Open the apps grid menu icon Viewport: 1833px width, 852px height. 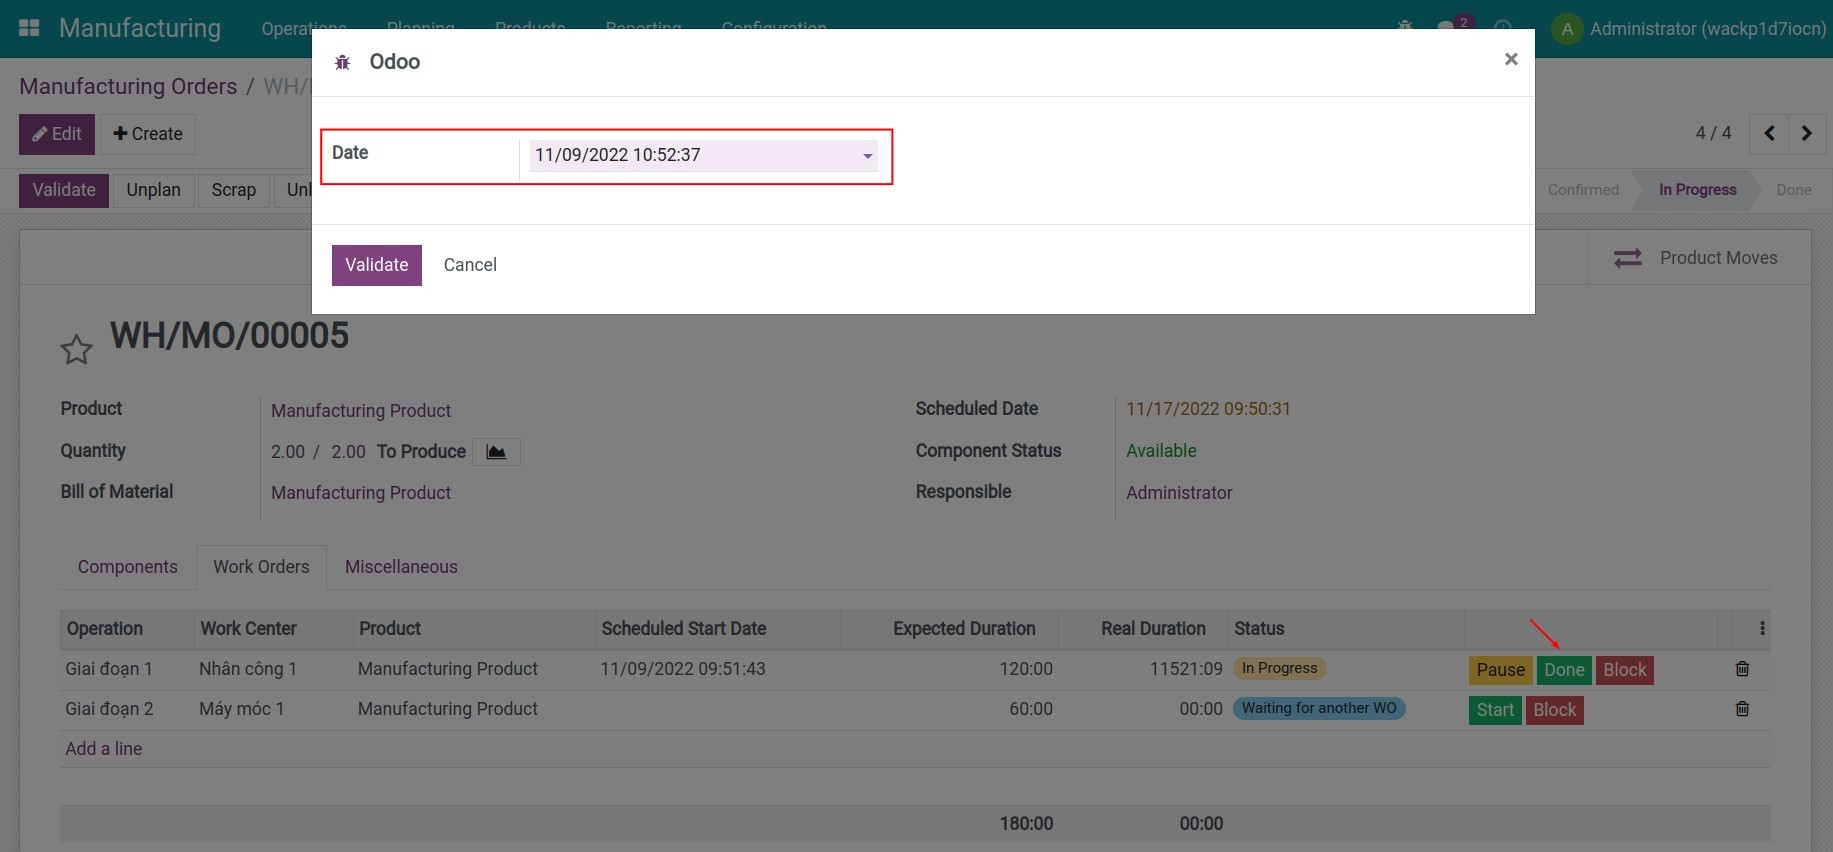pos(29,28)
